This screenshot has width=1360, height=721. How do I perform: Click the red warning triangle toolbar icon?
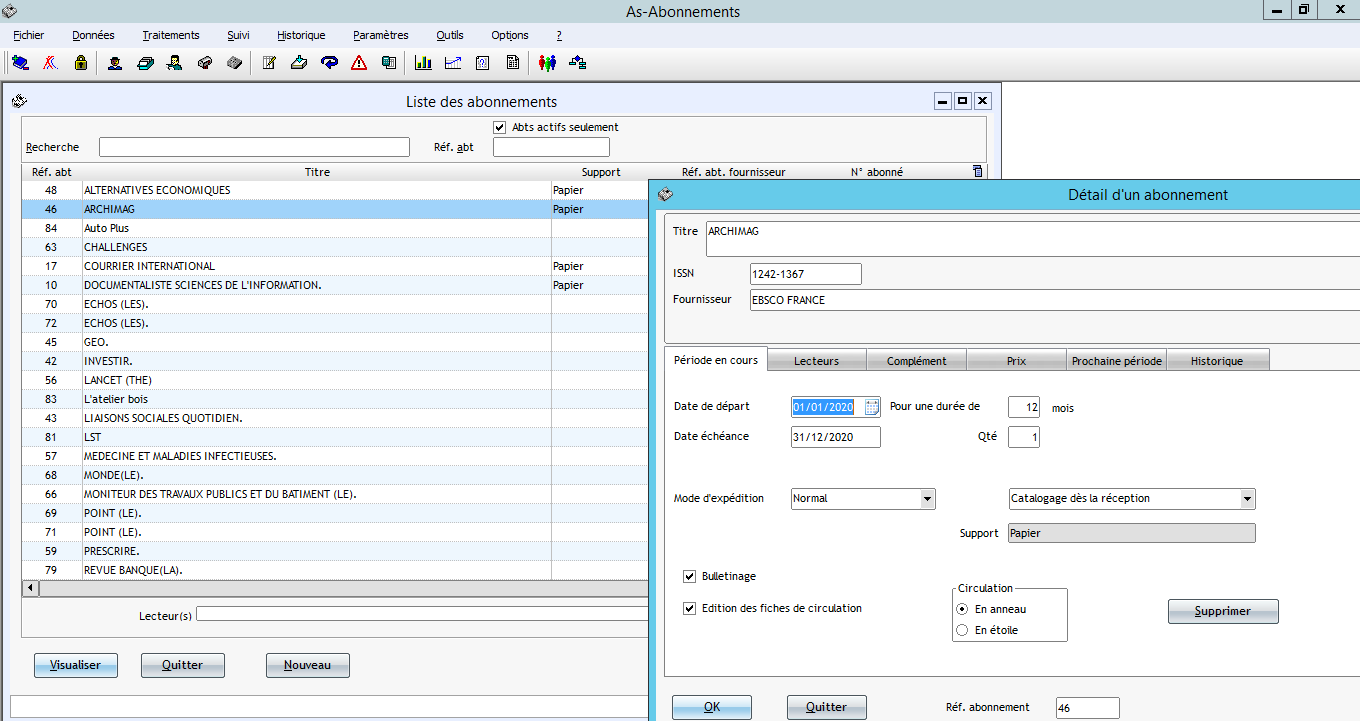[x=359, y=63]
